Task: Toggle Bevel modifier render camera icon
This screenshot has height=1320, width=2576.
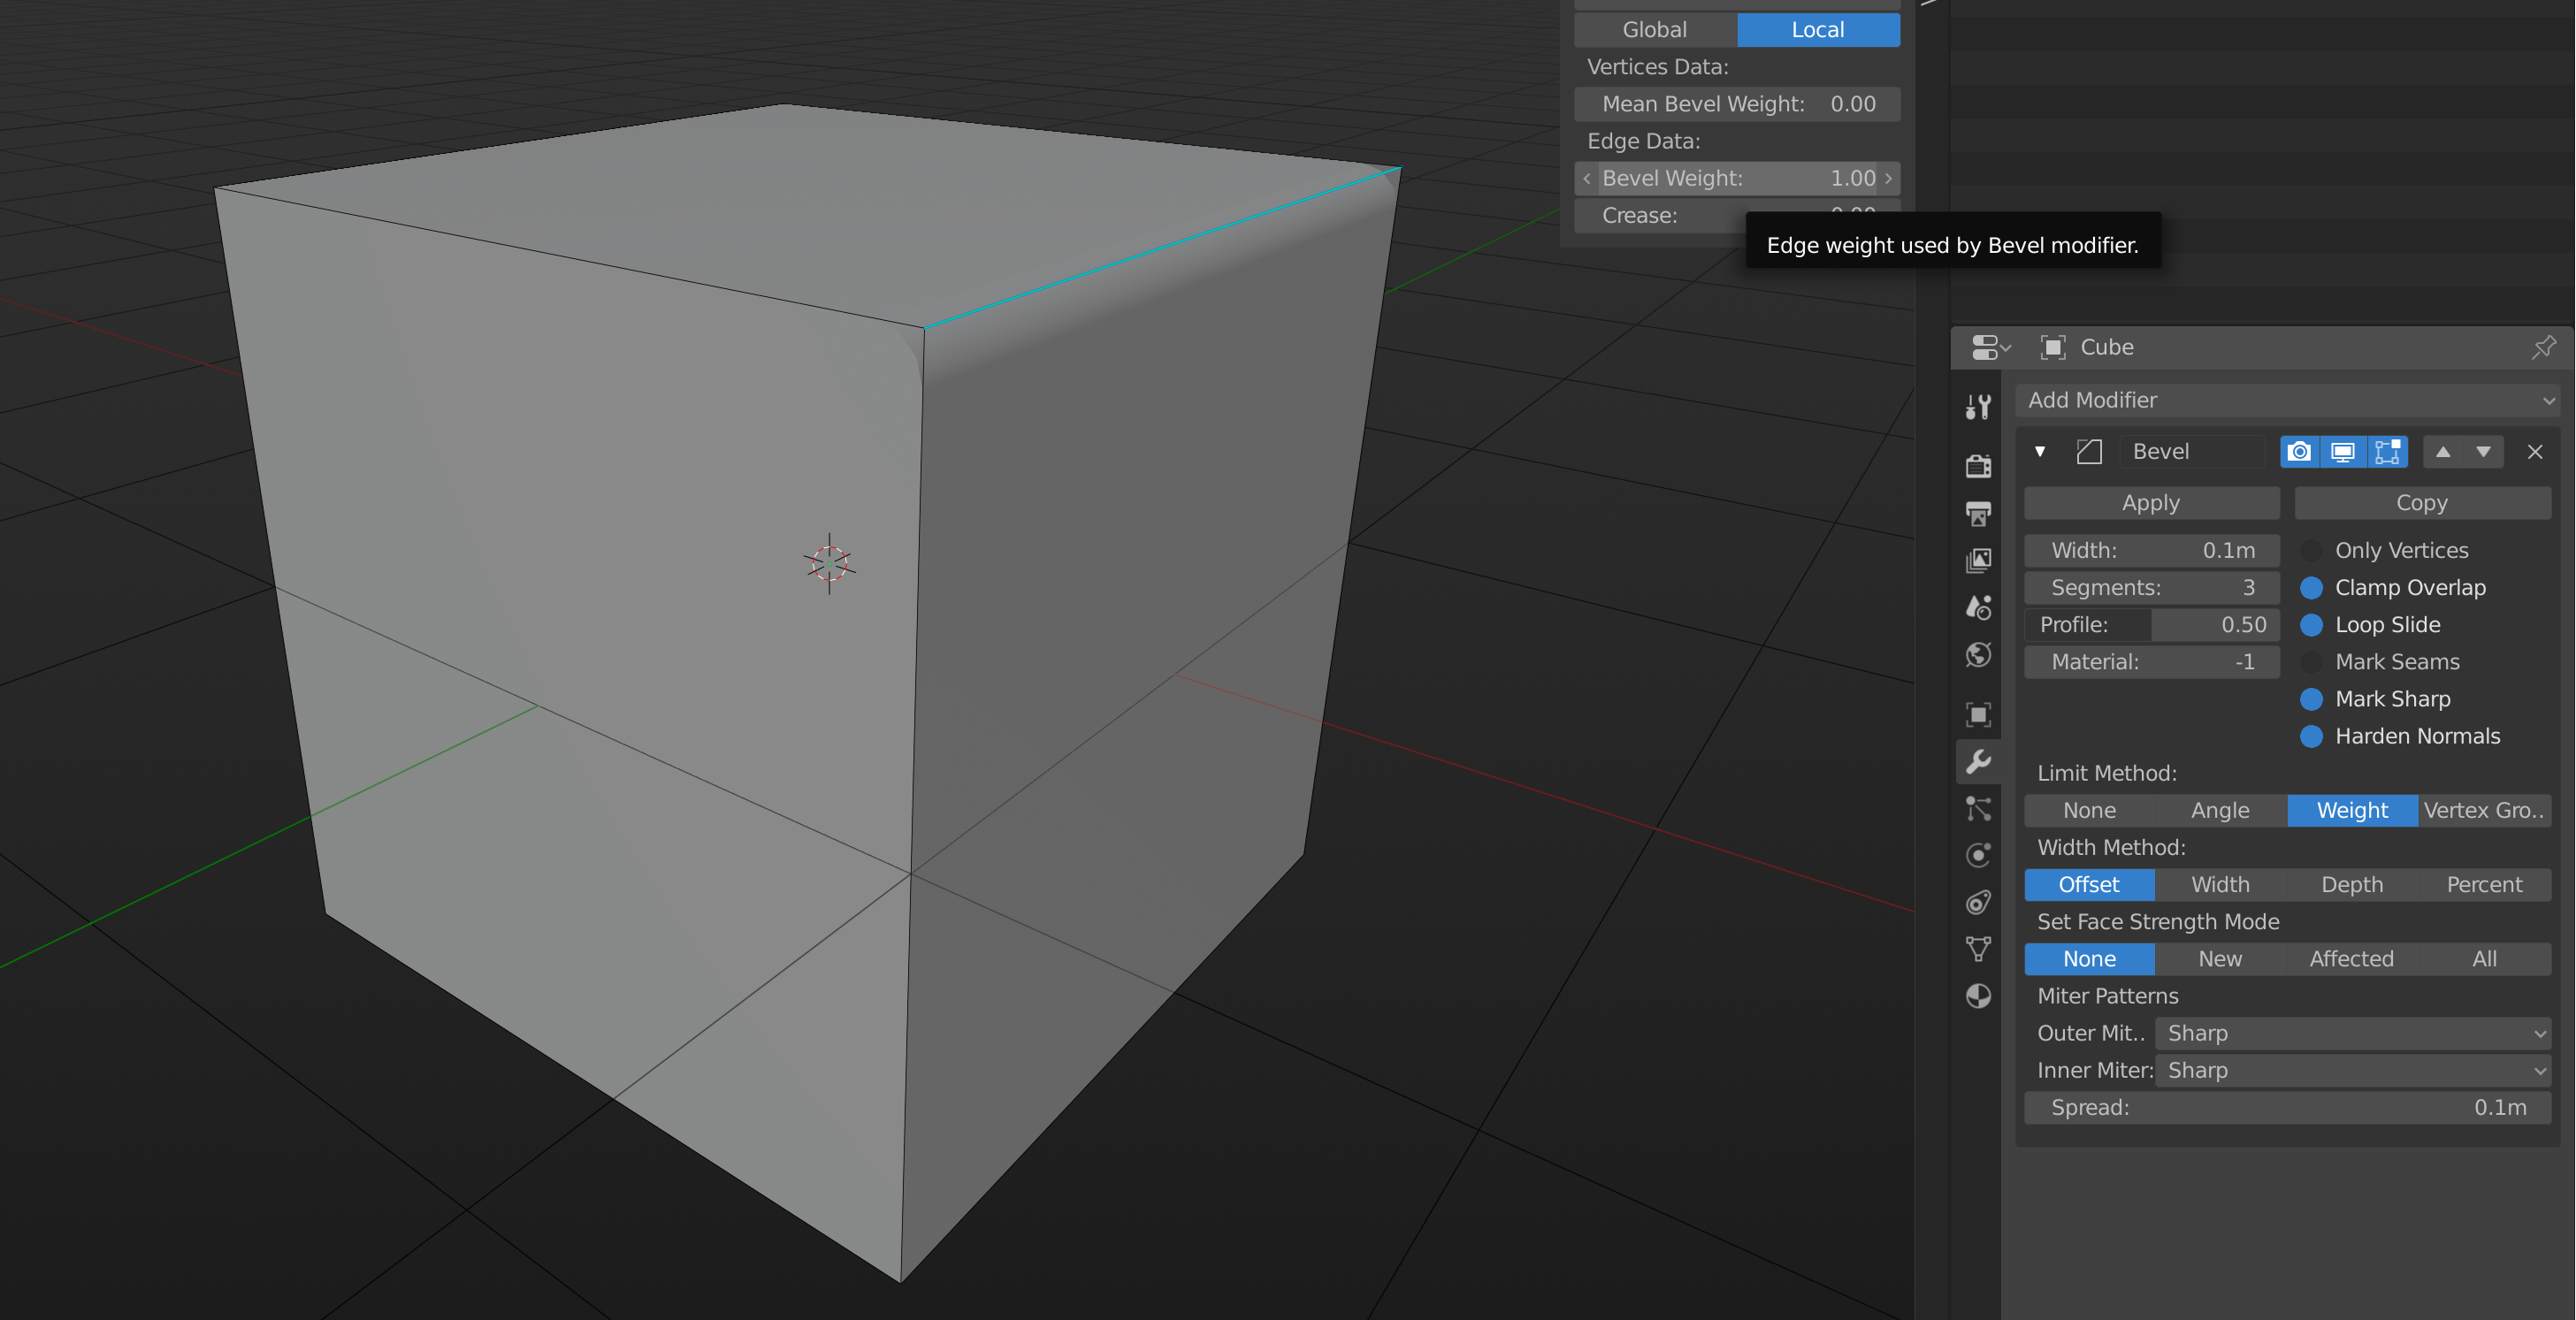Action: pyautogui.click(x=2299, y=452)
